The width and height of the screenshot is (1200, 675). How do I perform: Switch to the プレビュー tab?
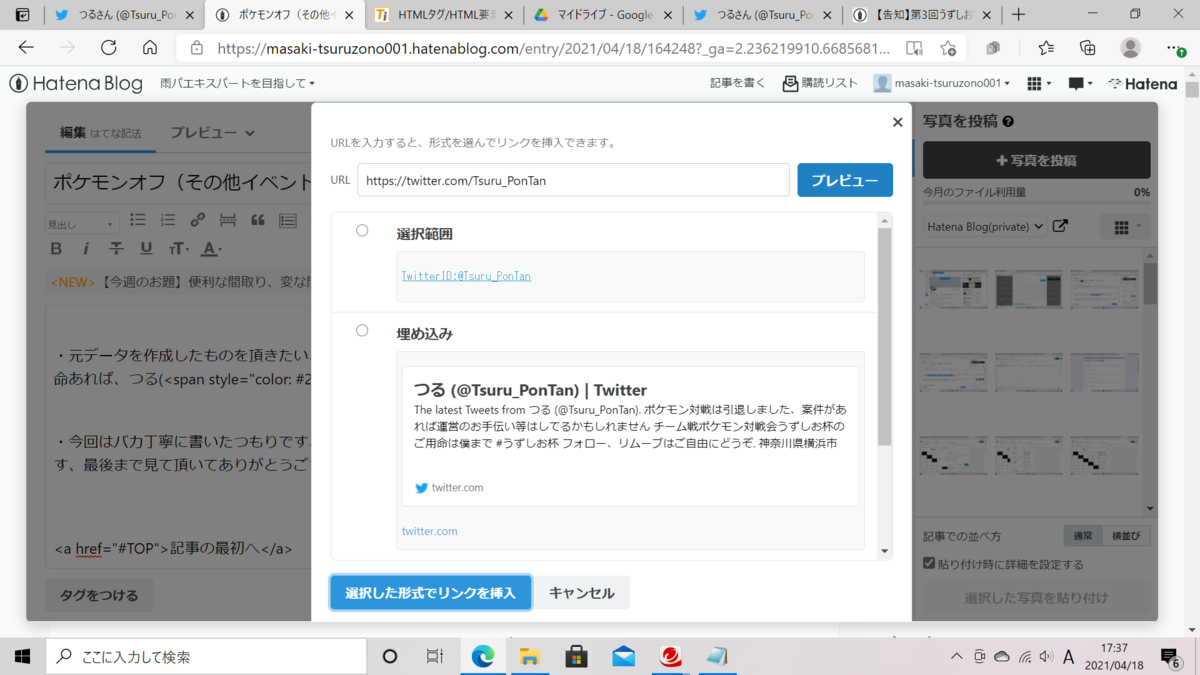coord(203,130)
